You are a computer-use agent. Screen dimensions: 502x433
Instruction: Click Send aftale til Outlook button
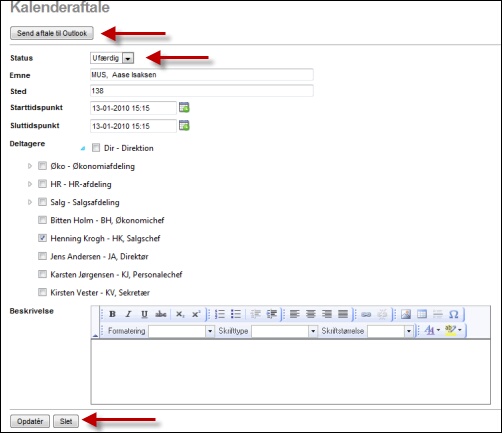[52, 33]
